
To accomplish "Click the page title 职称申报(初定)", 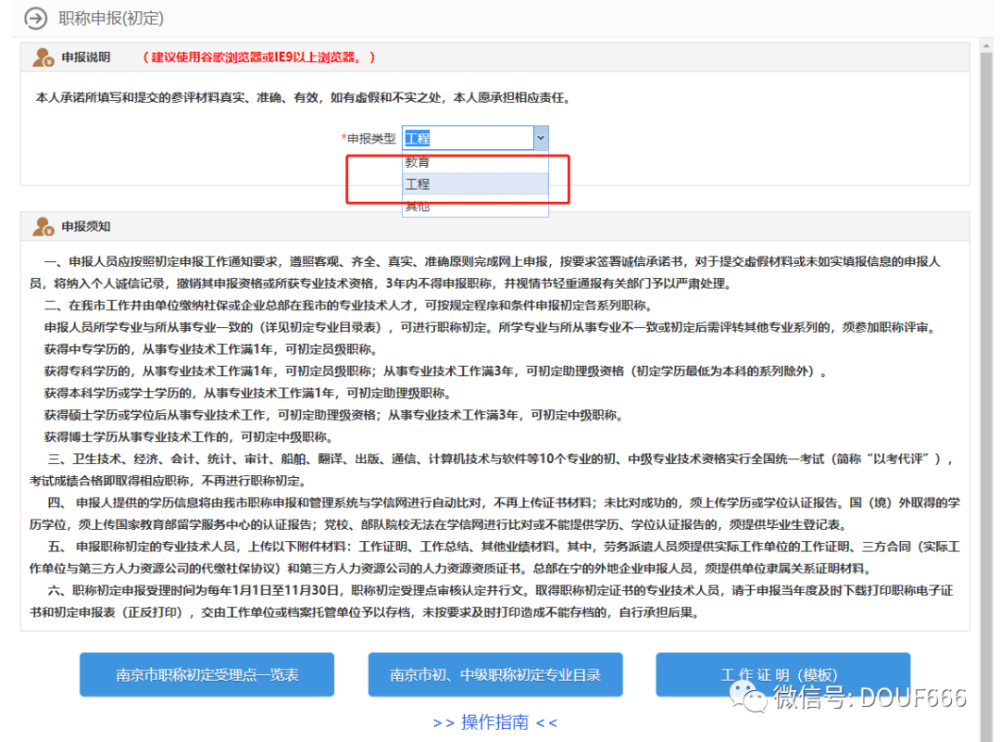I will pos(111,19).
